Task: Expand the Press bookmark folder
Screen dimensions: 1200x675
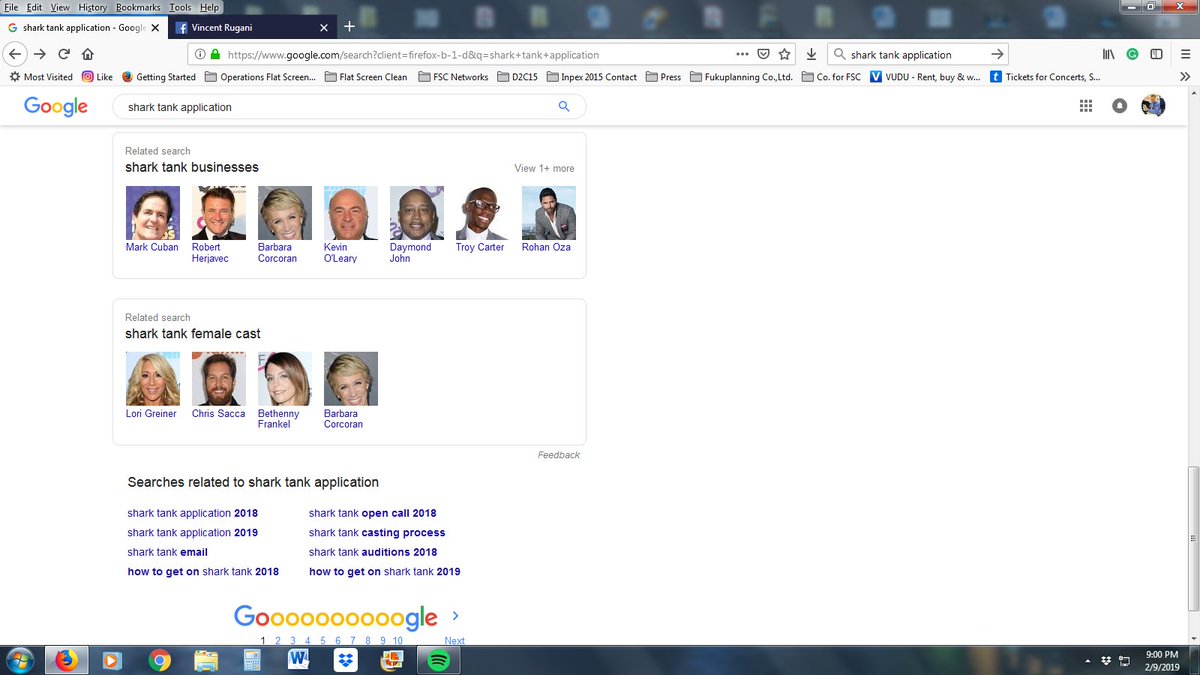Action: coord(664,76)
